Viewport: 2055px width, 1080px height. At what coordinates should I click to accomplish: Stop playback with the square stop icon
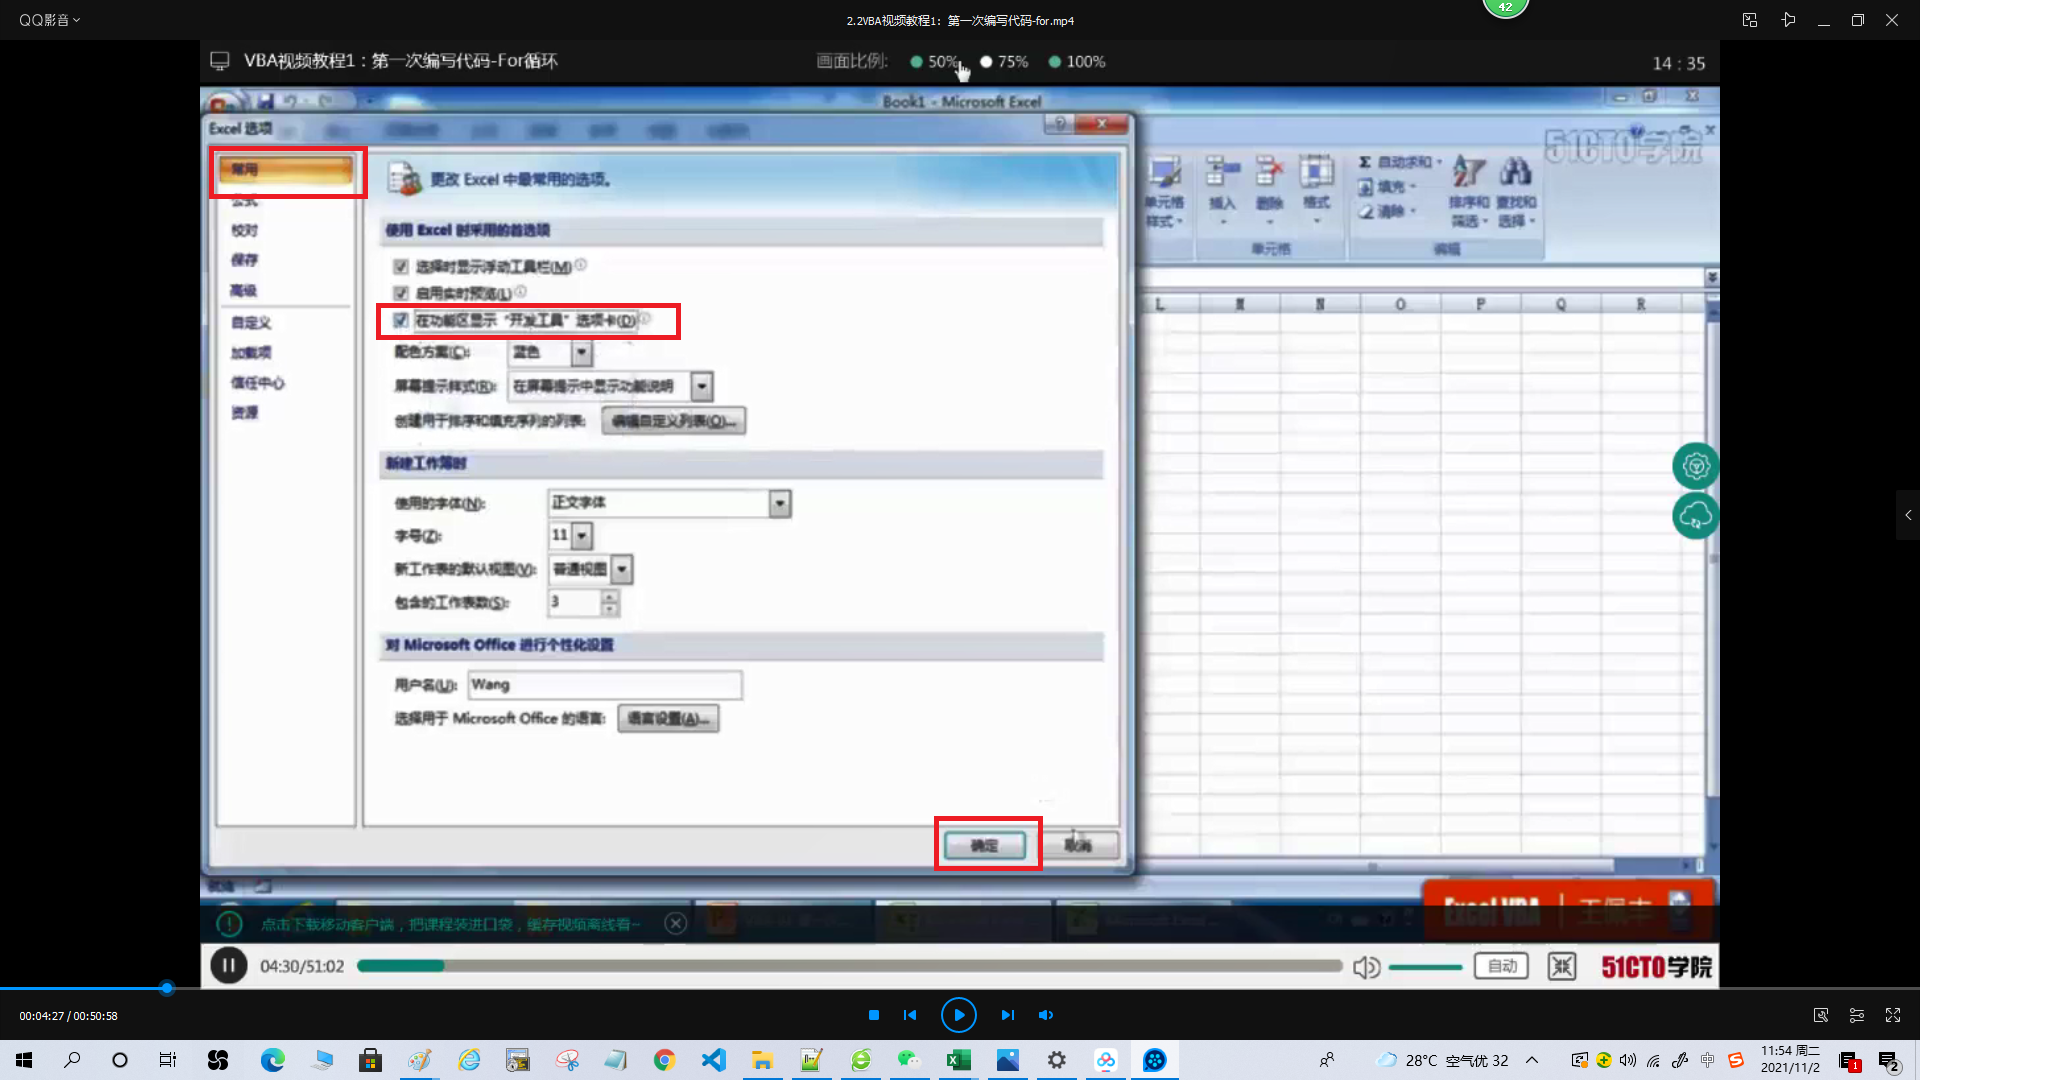pyautogui.click(x=874, y=1015)
